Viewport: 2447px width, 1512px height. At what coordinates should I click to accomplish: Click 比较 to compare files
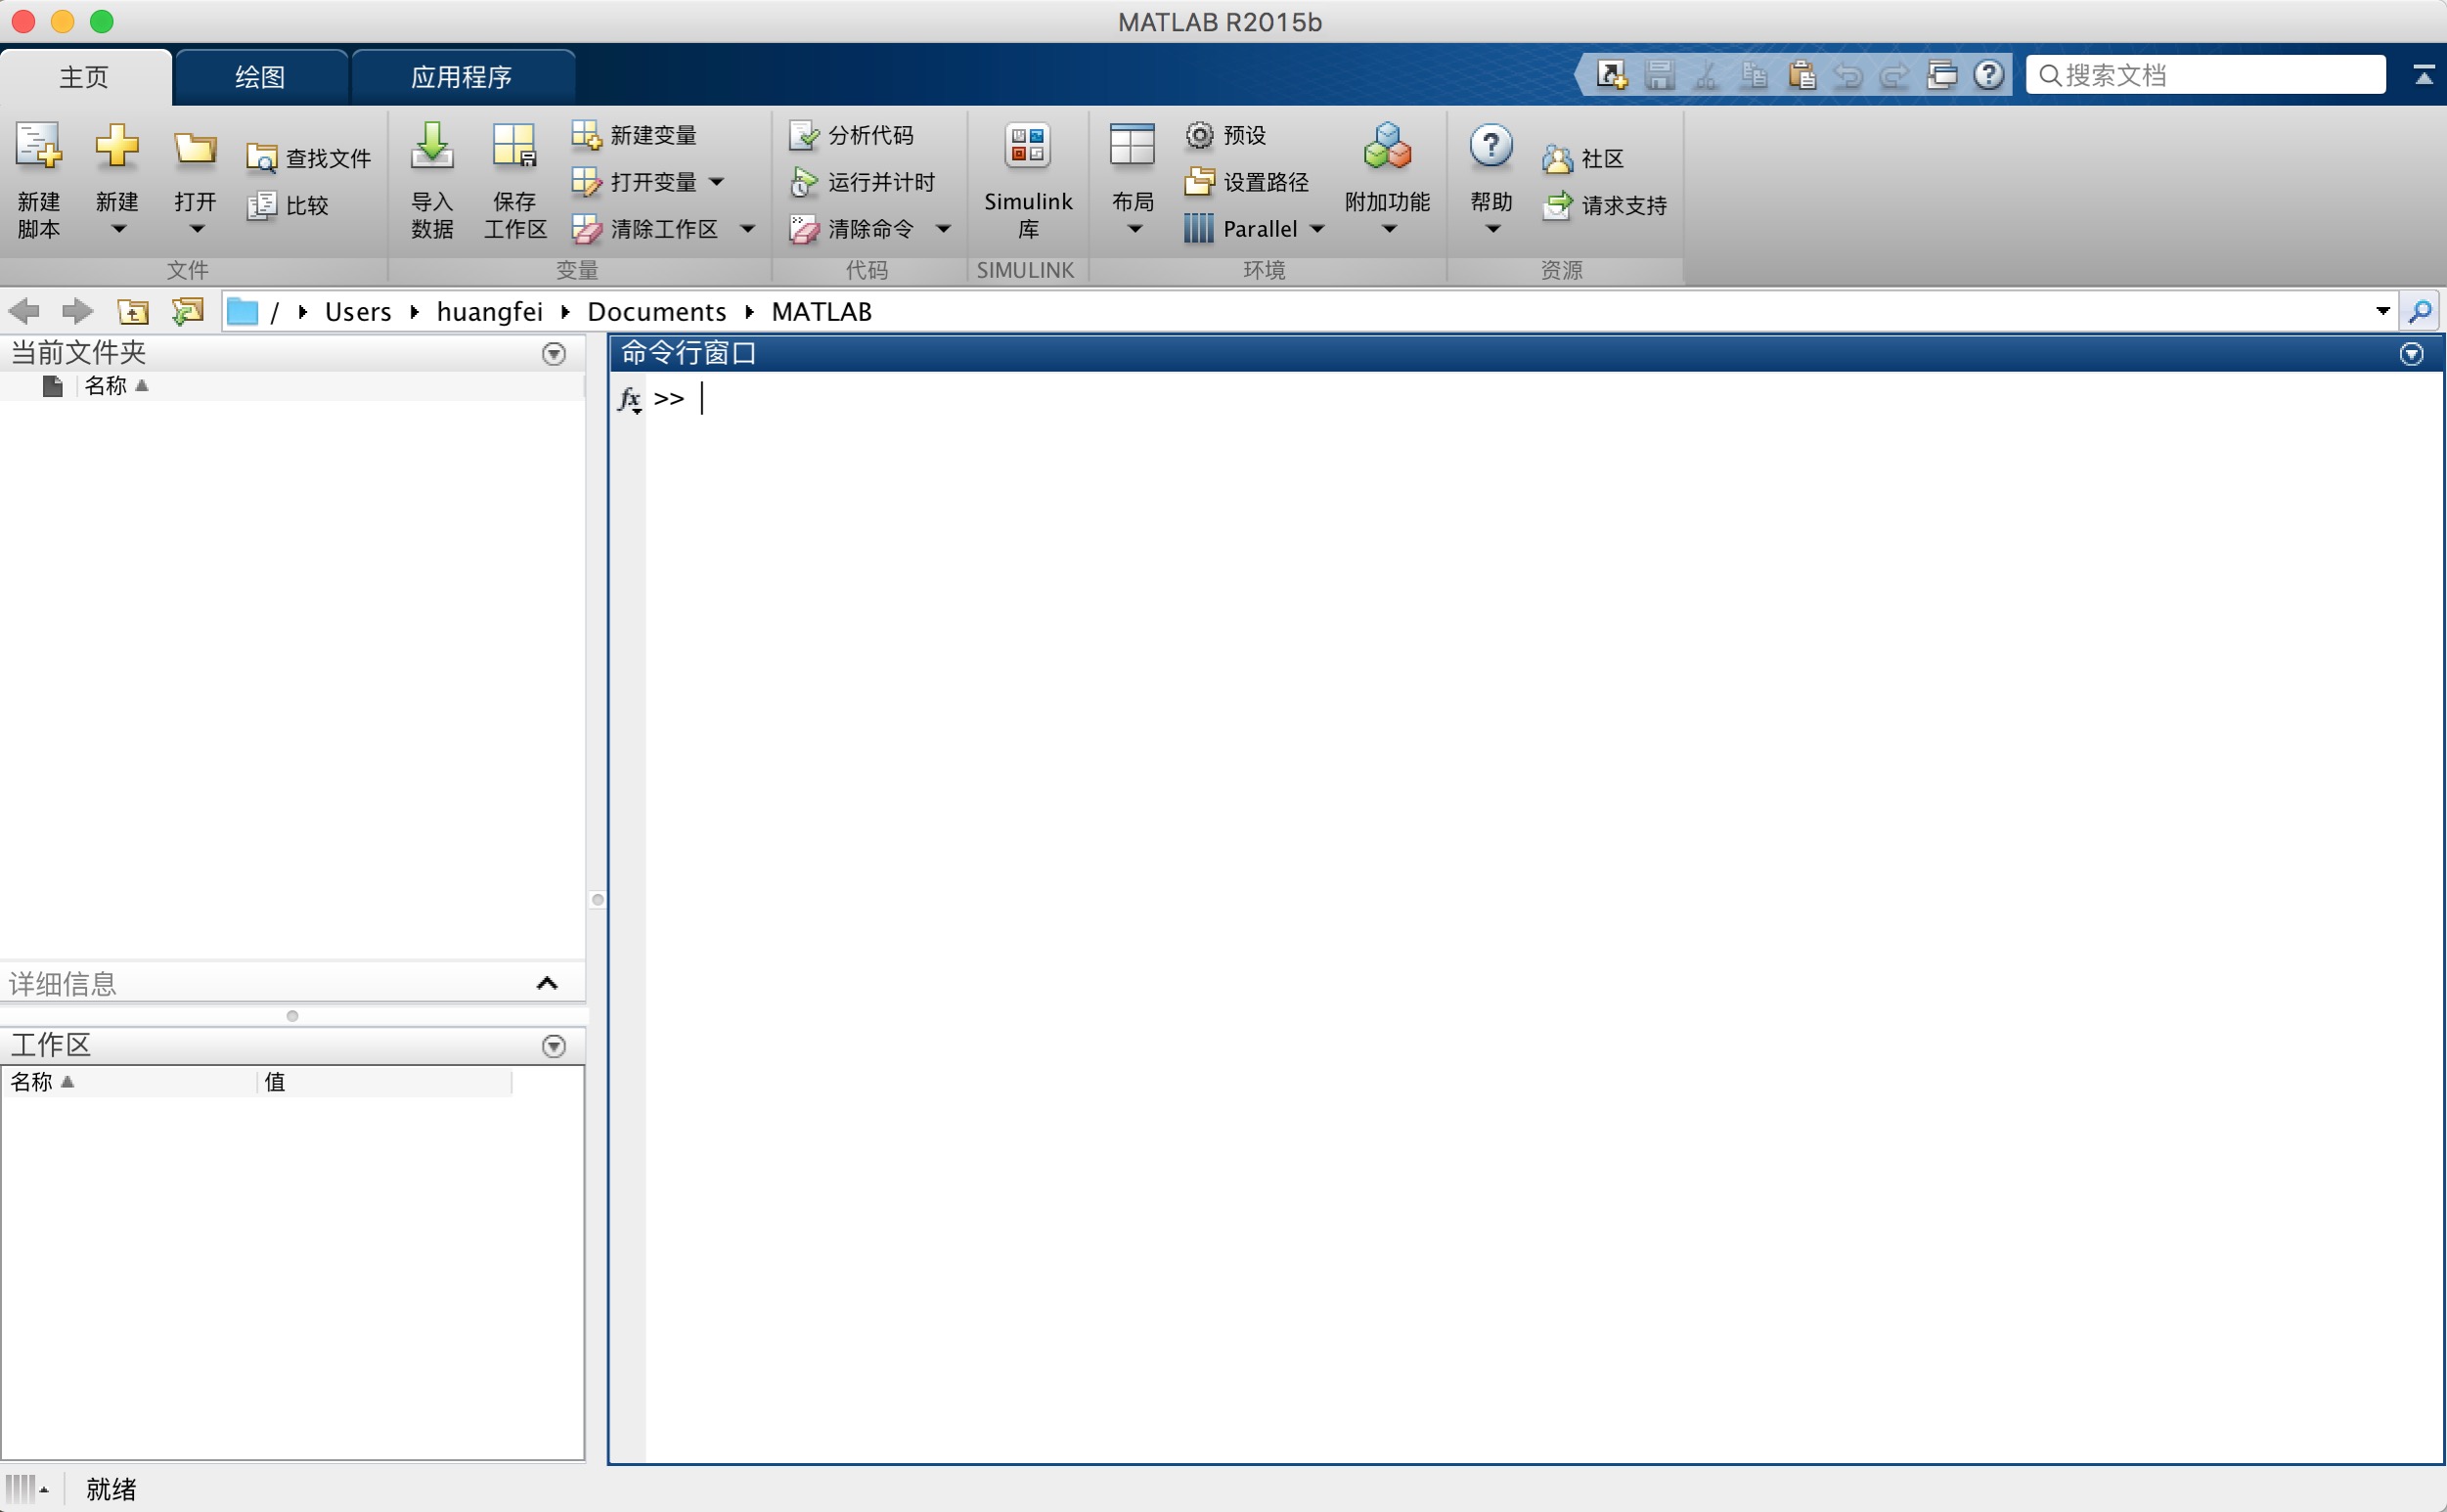[288, 205]
